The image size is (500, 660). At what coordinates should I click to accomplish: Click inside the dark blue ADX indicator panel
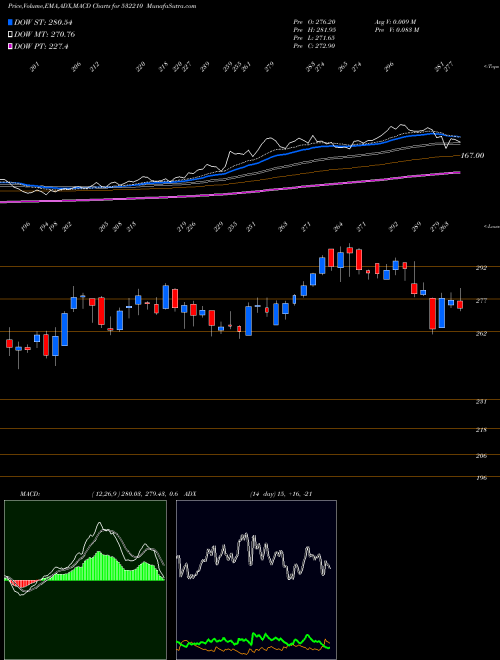(x=256, y=580)
